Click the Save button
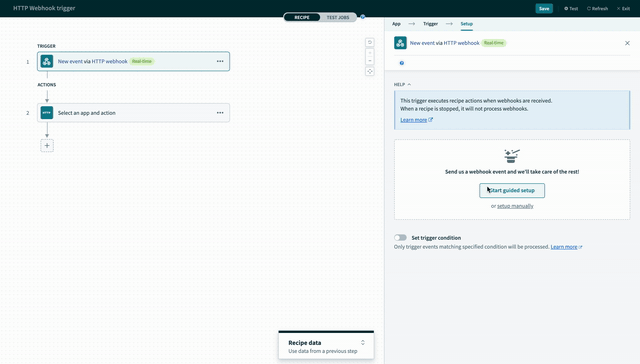The image size is (640, 364). click(x=544, y=9)
